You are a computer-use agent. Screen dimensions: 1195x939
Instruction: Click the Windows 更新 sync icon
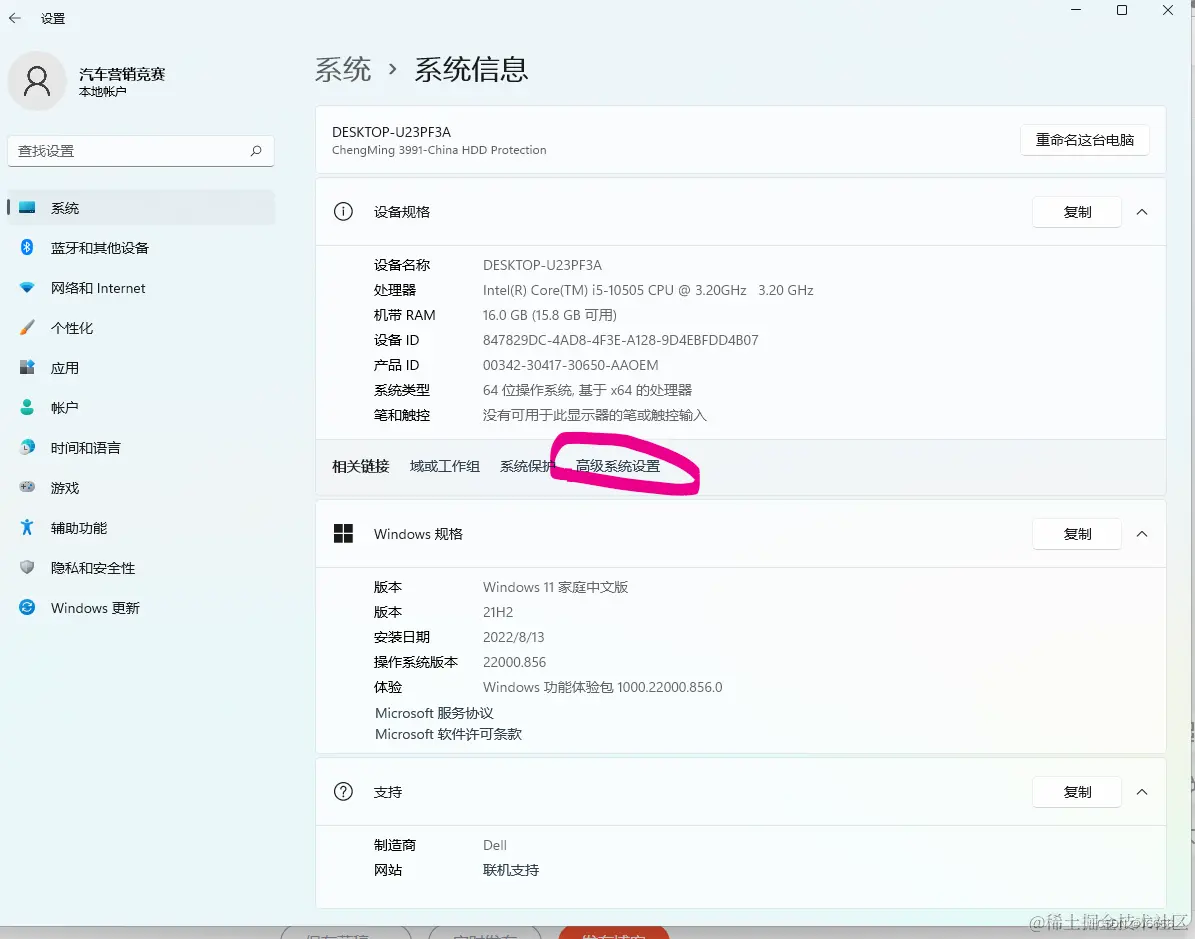click(27, 607)
